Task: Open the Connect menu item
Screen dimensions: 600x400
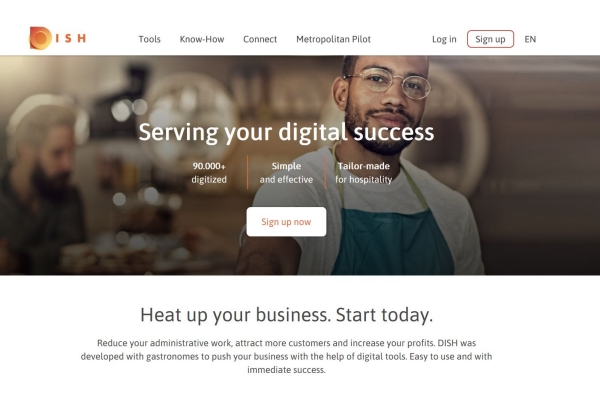Action: coord(260,39)
